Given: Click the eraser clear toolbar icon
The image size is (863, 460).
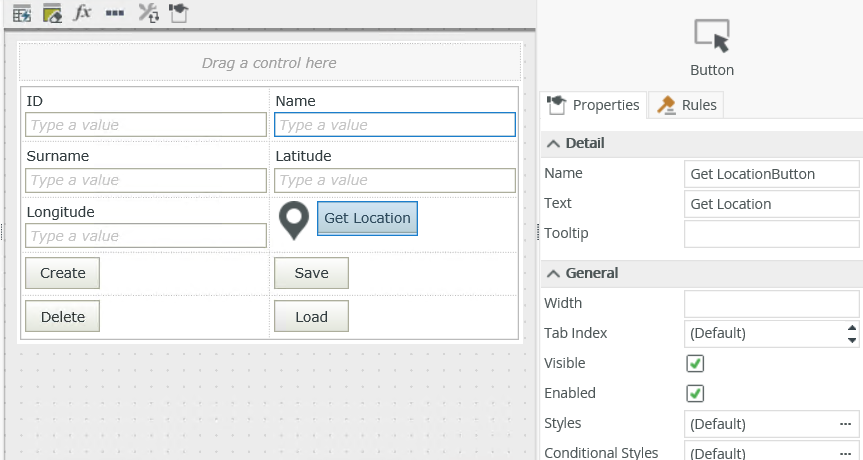Looking at the screenshot, I should (x=52, y=13).
